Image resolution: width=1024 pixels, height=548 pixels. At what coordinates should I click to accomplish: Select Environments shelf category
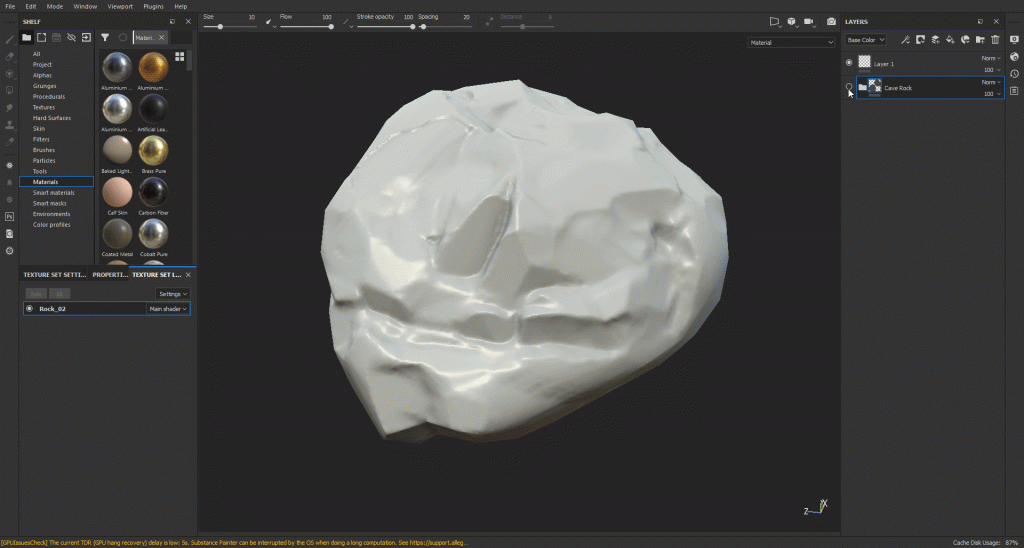tap(50, 214)
